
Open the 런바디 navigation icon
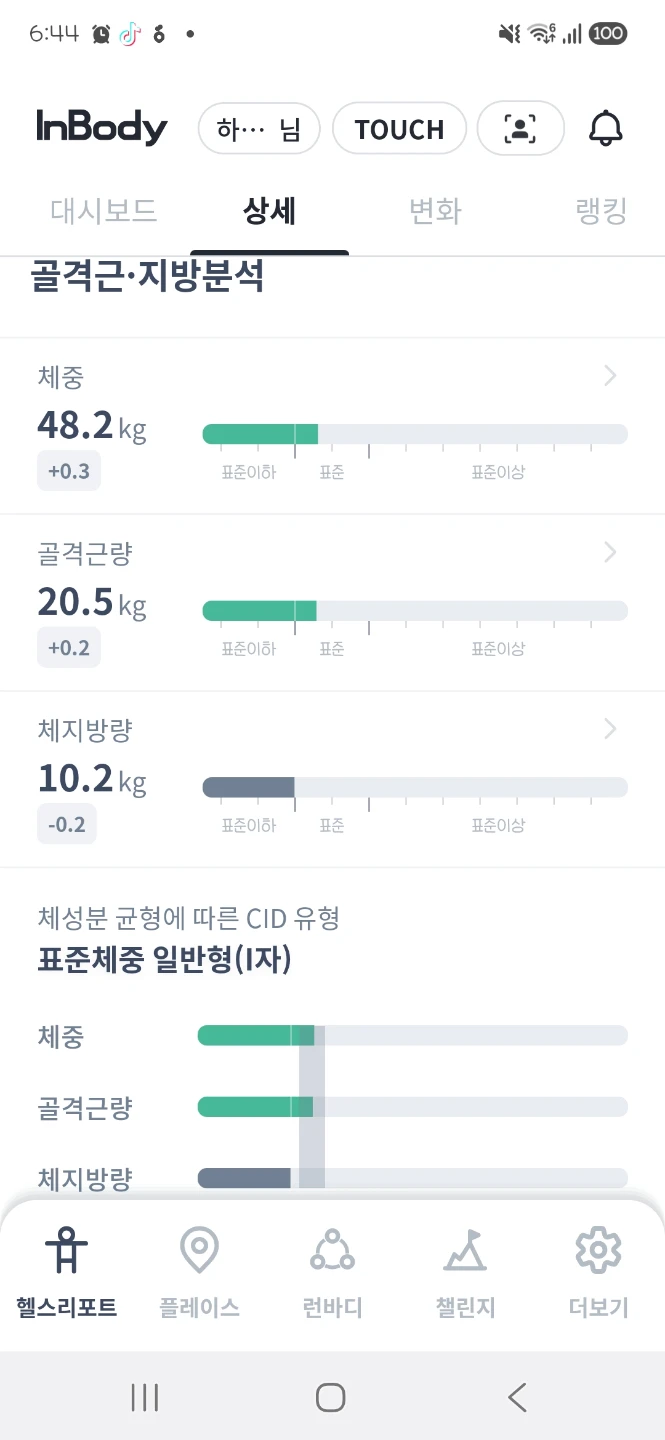(332, 1249)
